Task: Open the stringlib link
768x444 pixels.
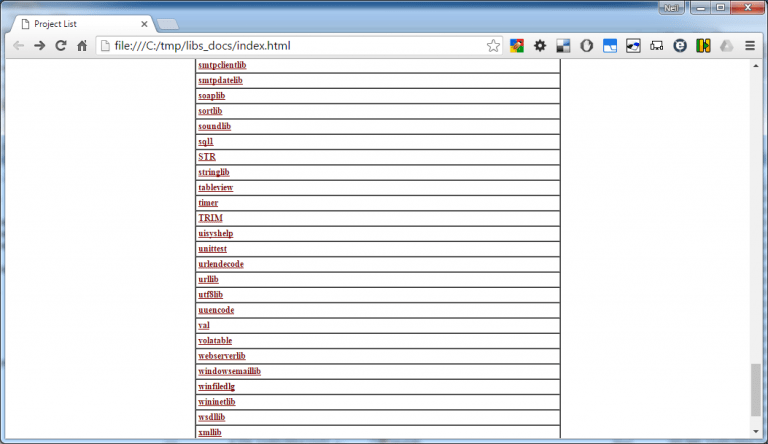Action: point(214,172)
